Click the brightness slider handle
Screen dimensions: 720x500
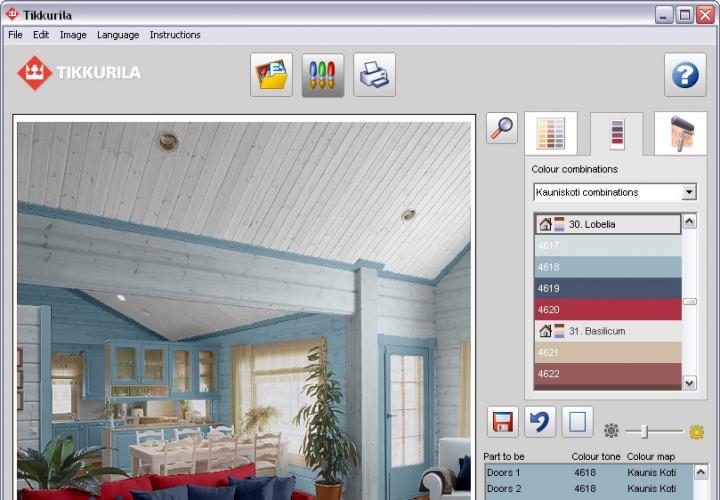[x=645, y=431]
